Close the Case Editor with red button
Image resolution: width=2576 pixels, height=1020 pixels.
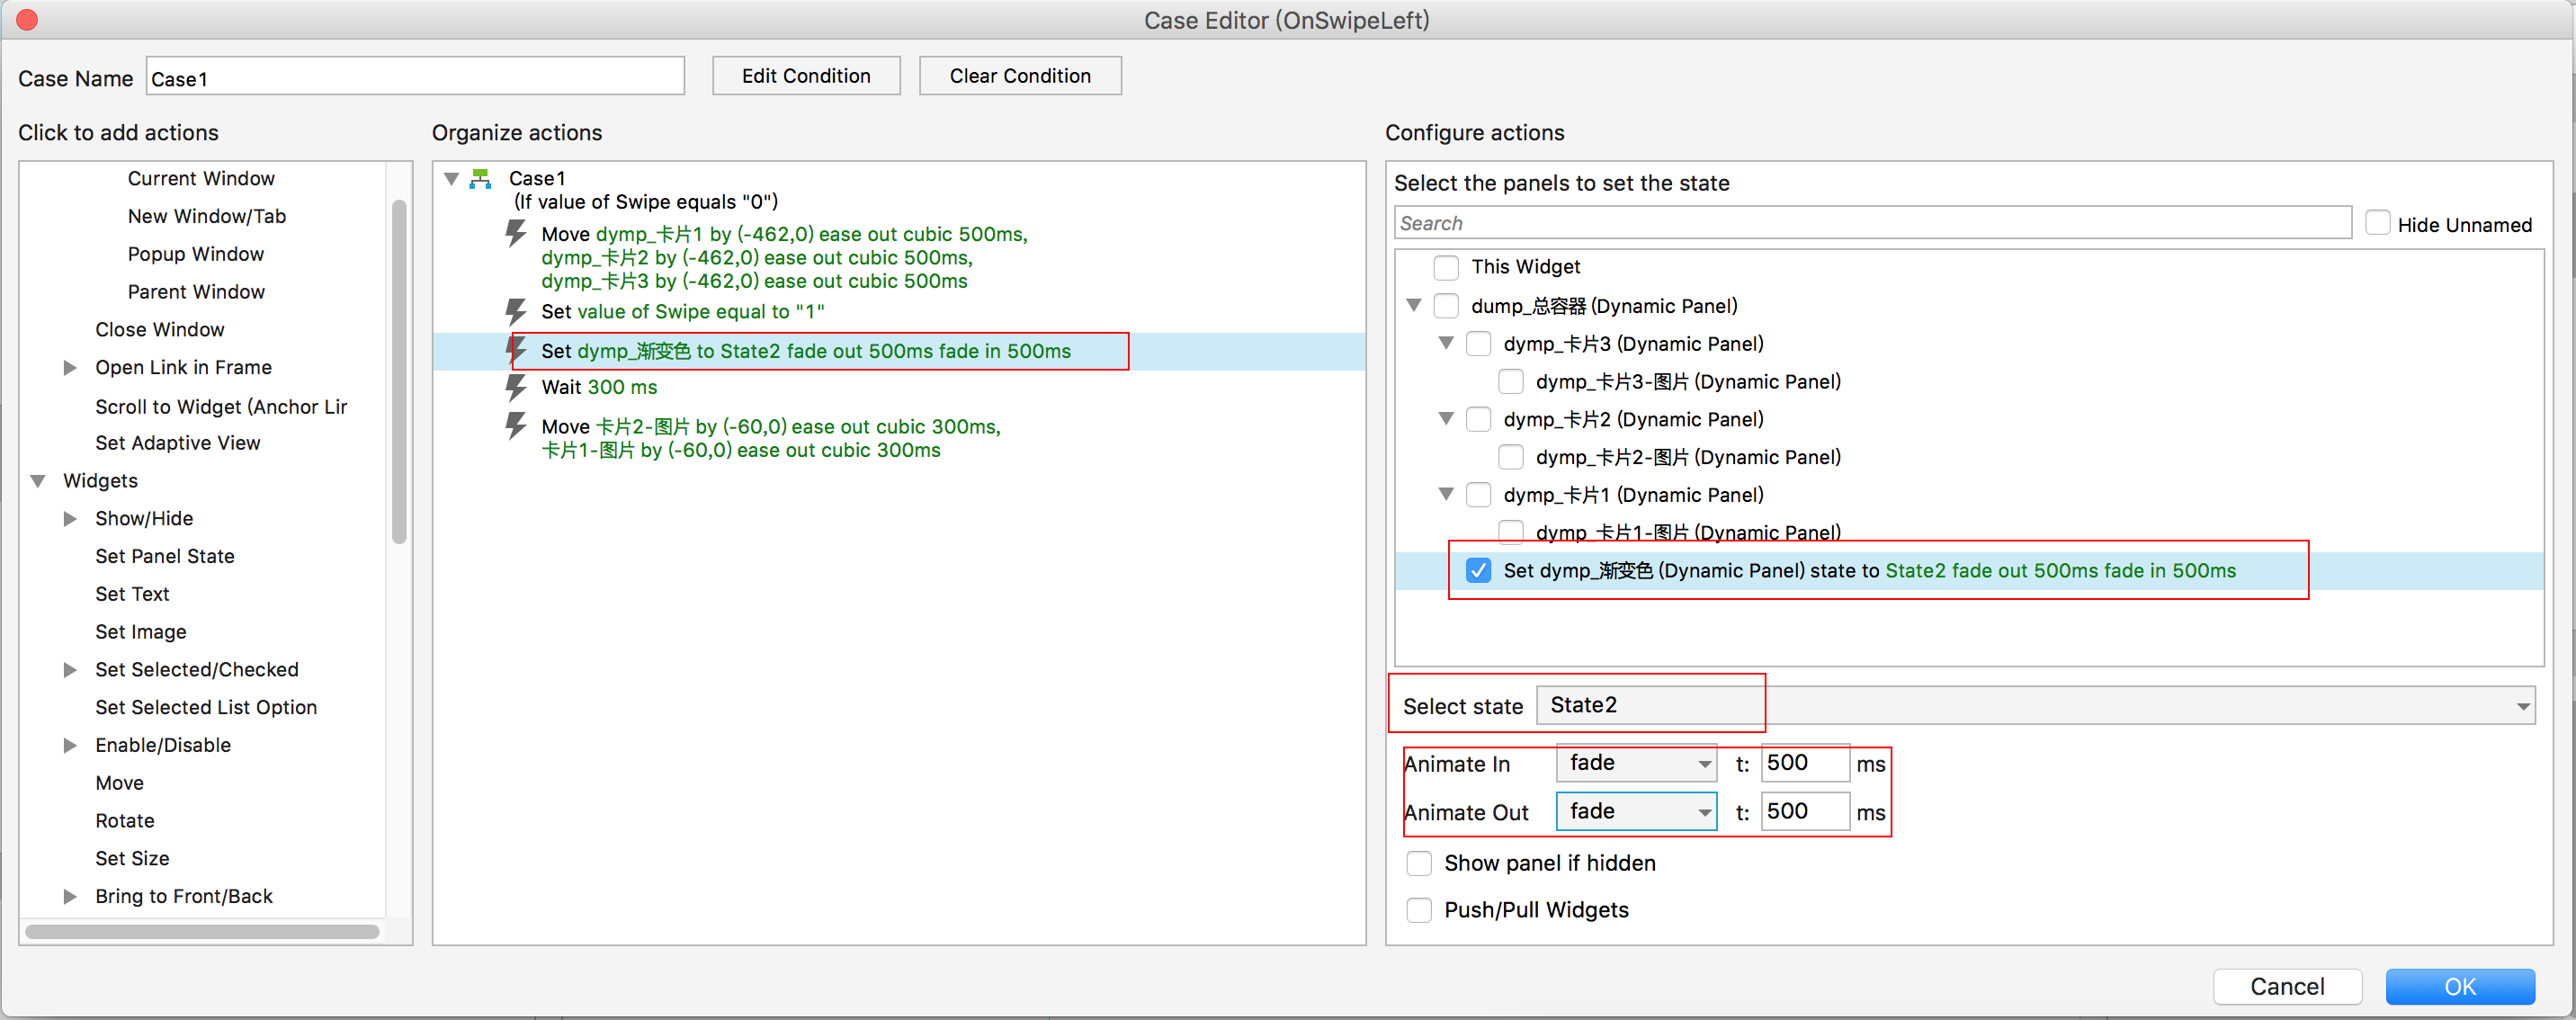point(27,20)
